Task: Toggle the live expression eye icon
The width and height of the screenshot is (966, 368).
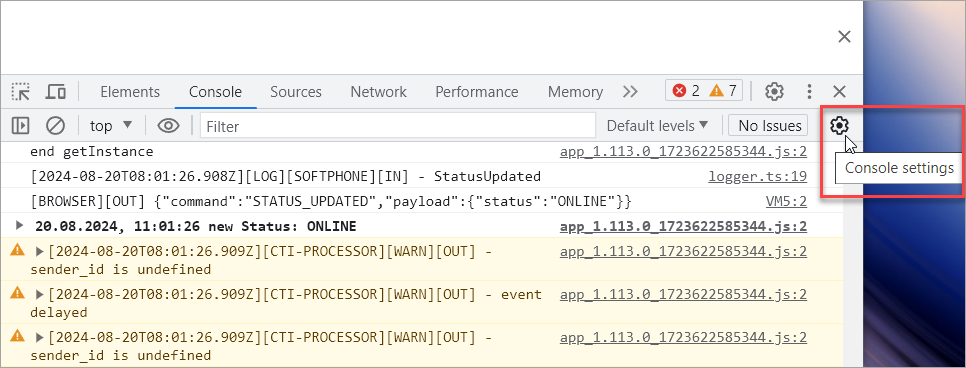Action: point(168,126)
